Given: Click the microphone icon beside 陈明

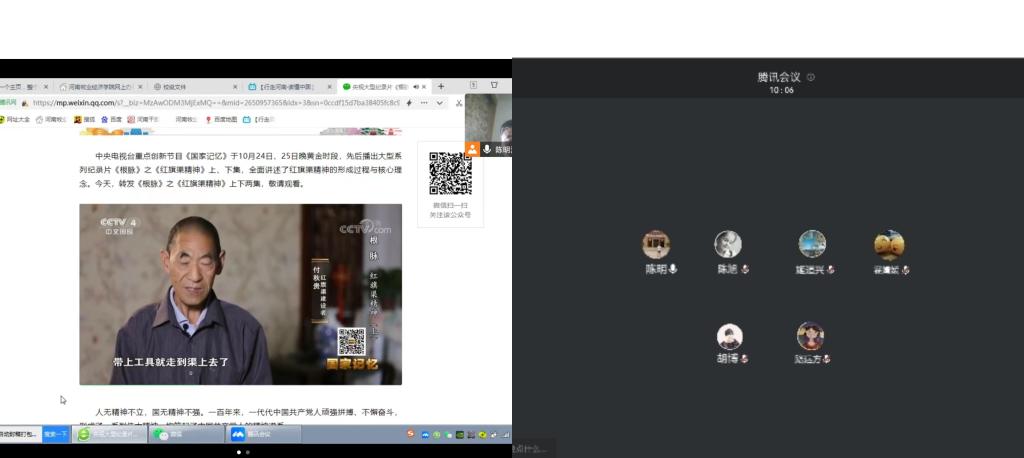Looking at the screenshot, I should click(673, 269).
